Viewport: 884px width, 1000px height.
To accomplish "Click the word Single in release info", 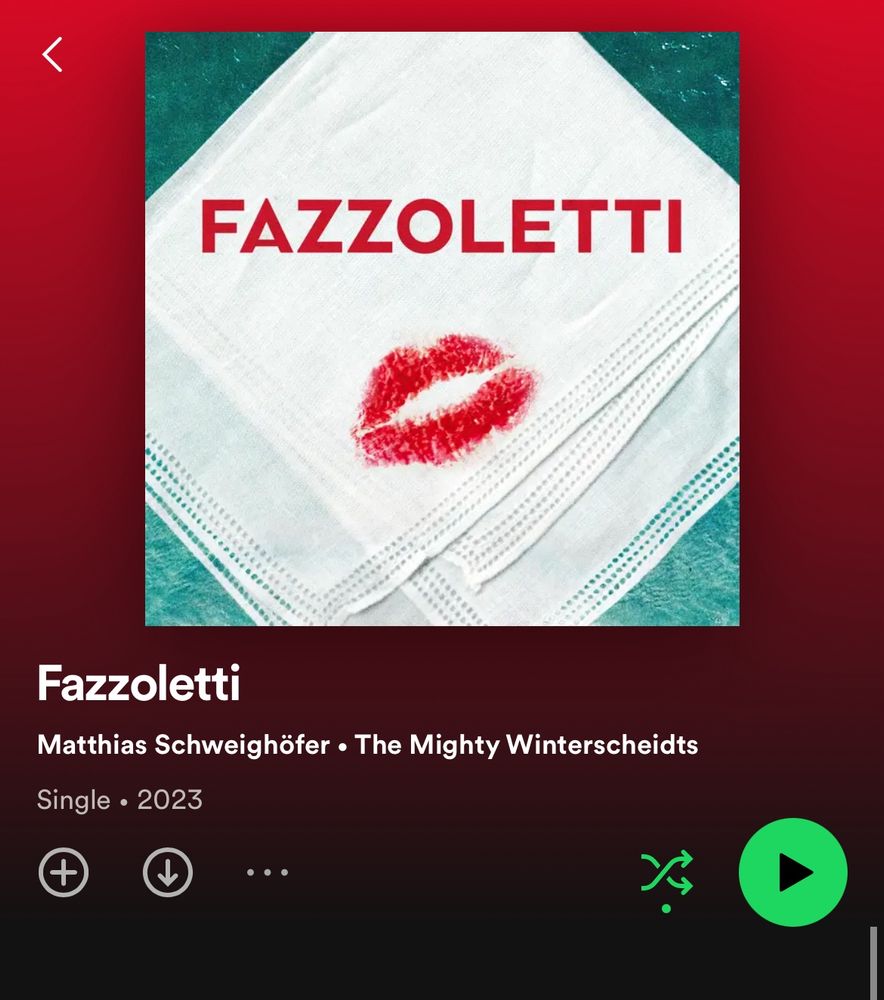I will 73,800.
